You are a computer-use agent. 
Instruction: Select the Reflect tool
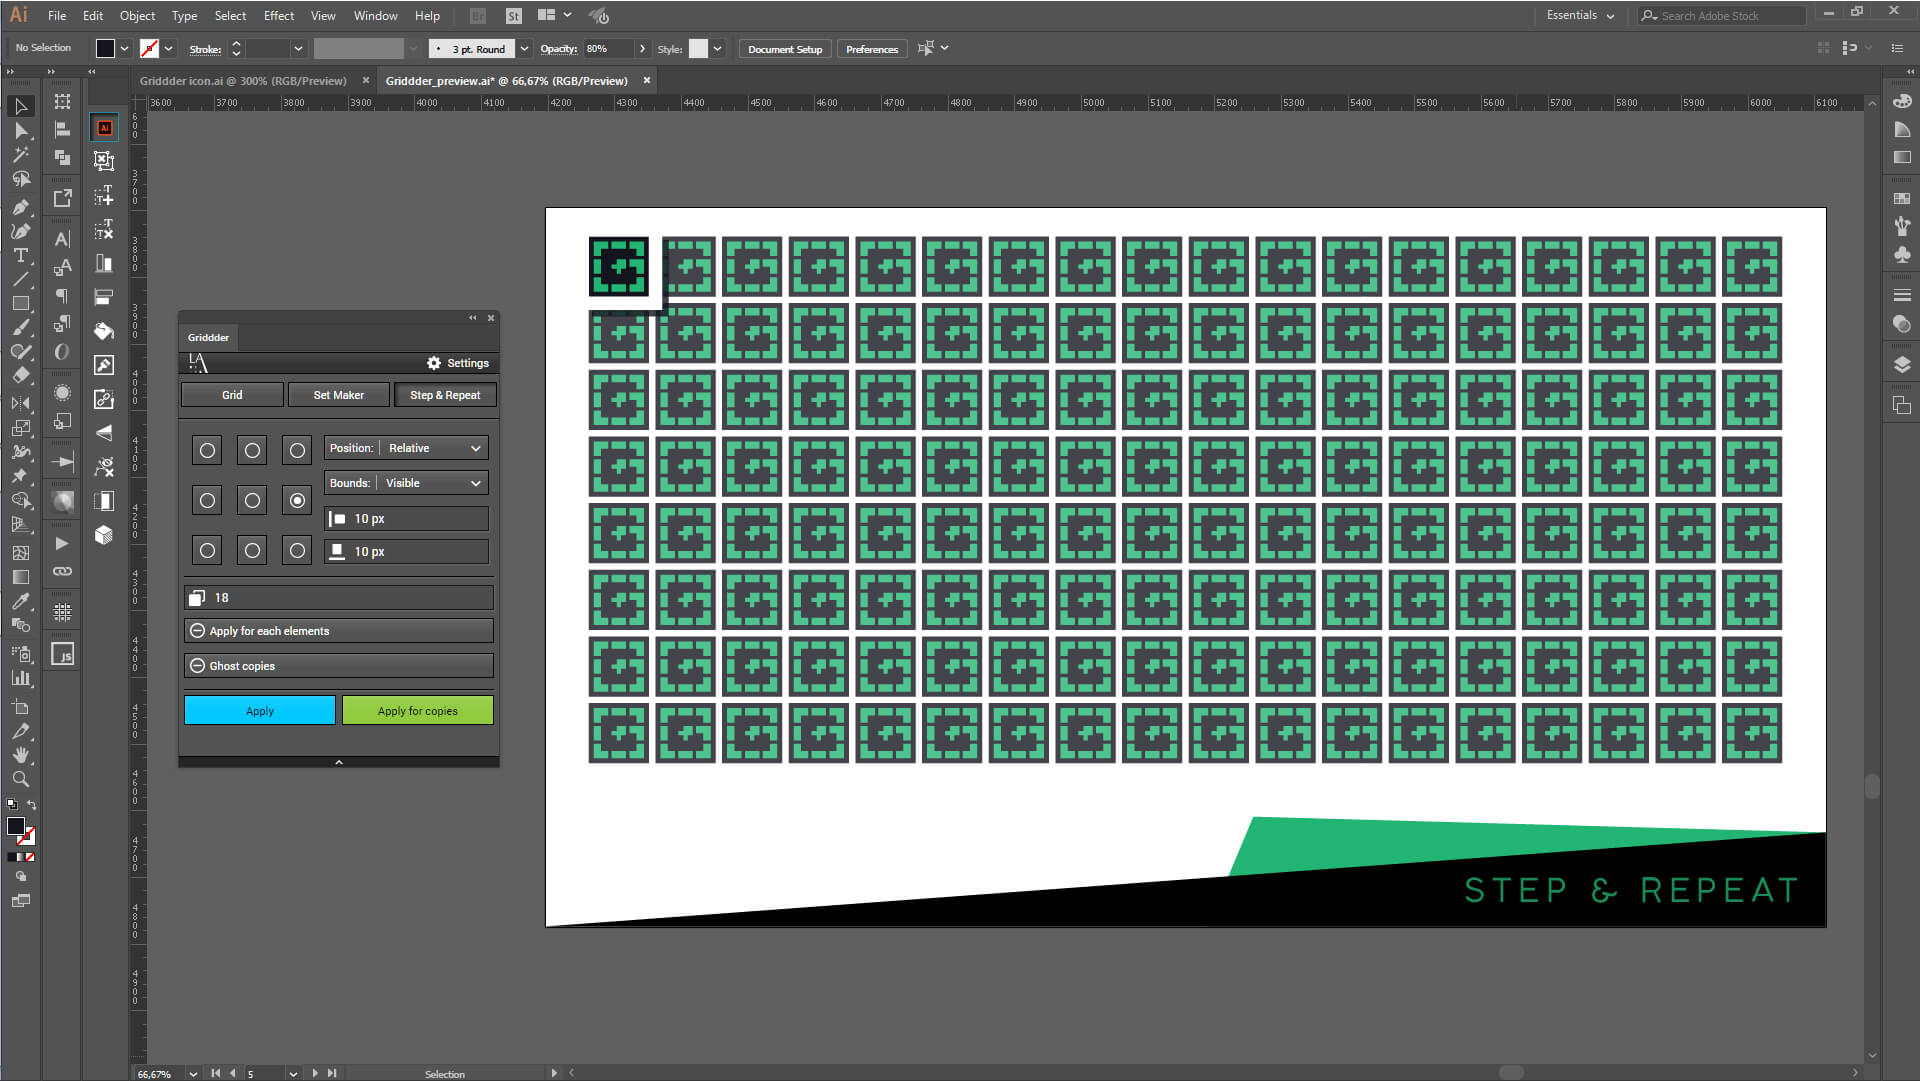click(x=20, y=403)
